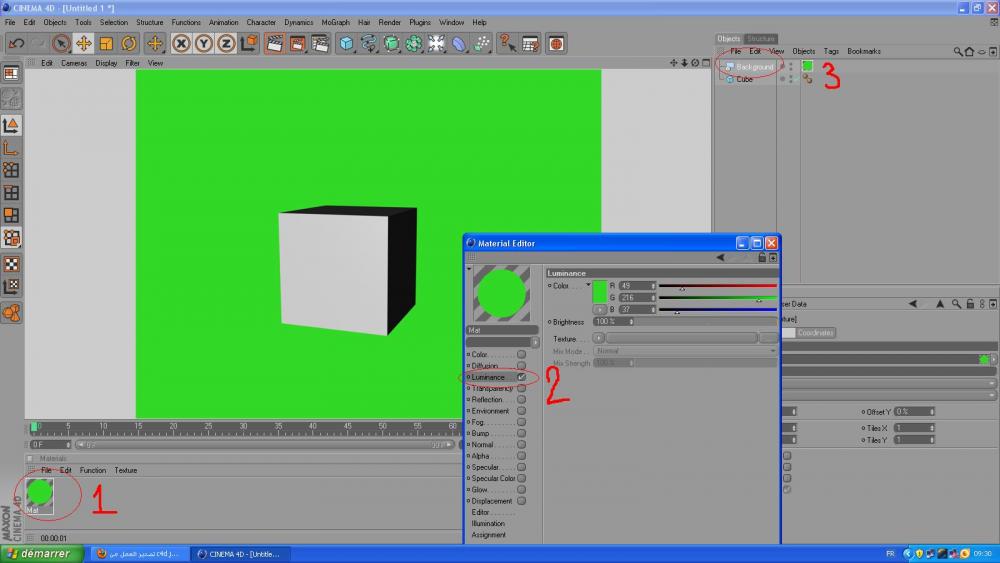Click the Render View clapperboard icon
The image size is (1000, 563).
click(x=273, y=43)
